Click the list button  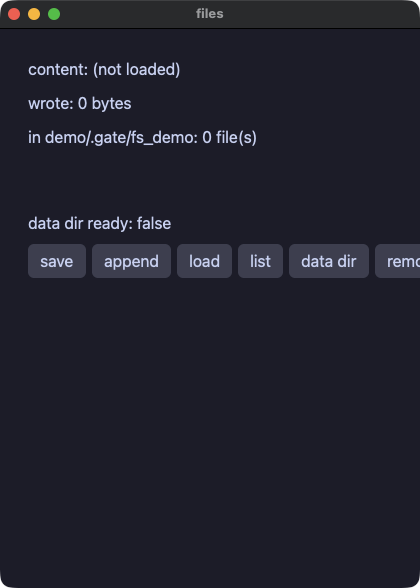click(260, 261)
